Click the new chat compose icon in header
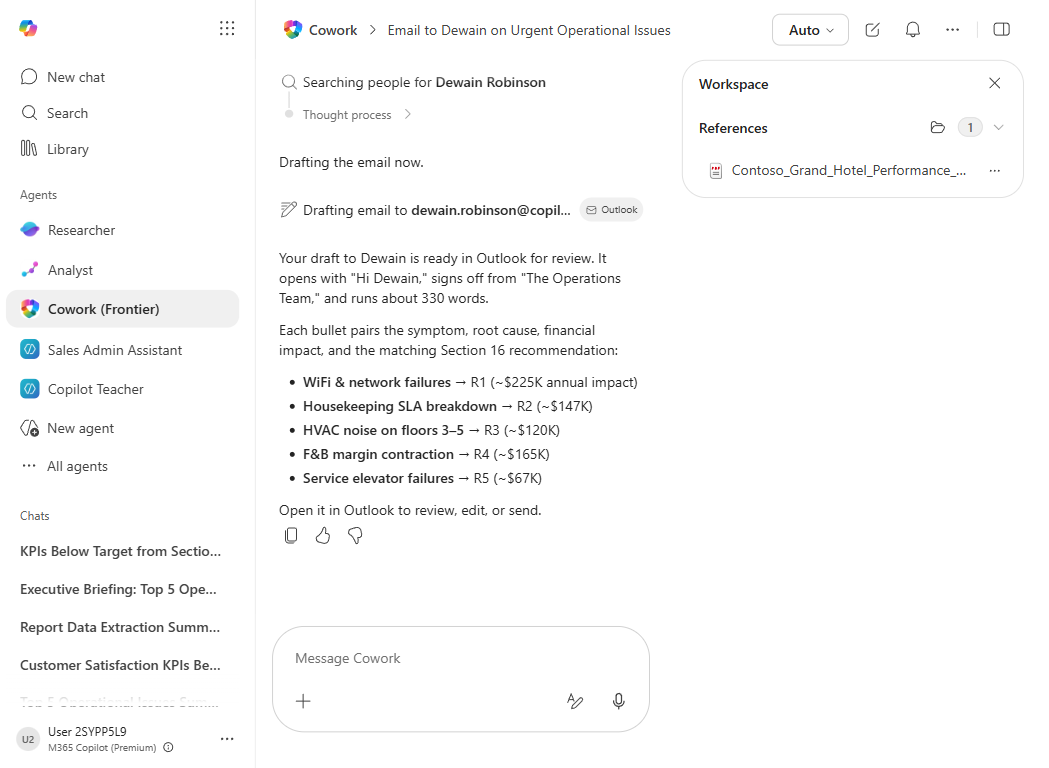This screenshot has height=768, width=1049. pos(872,29)
